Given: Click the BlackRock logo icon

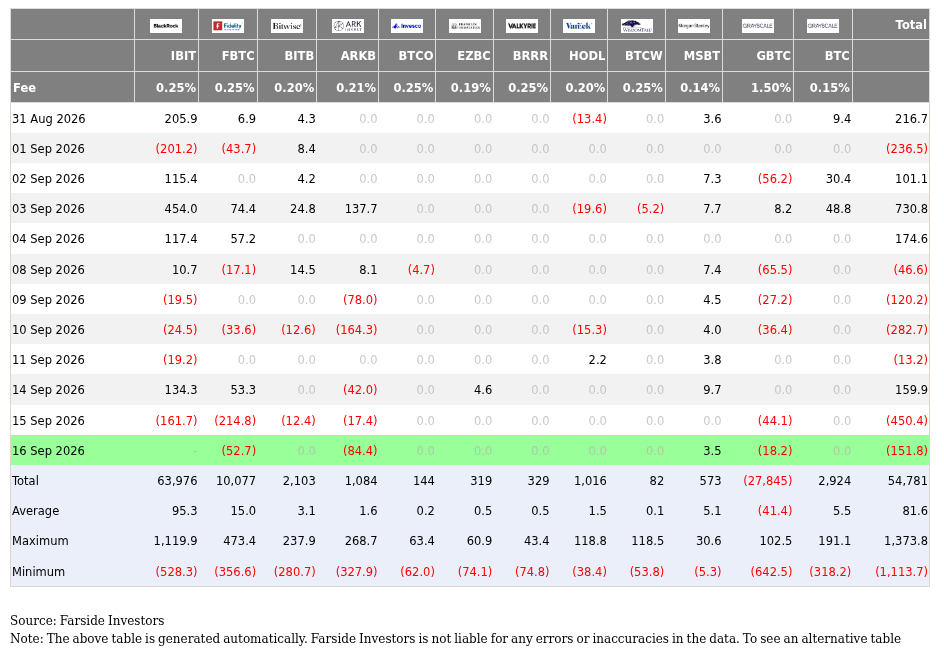Looking at the screenshot, I should (x=166, y=26).
